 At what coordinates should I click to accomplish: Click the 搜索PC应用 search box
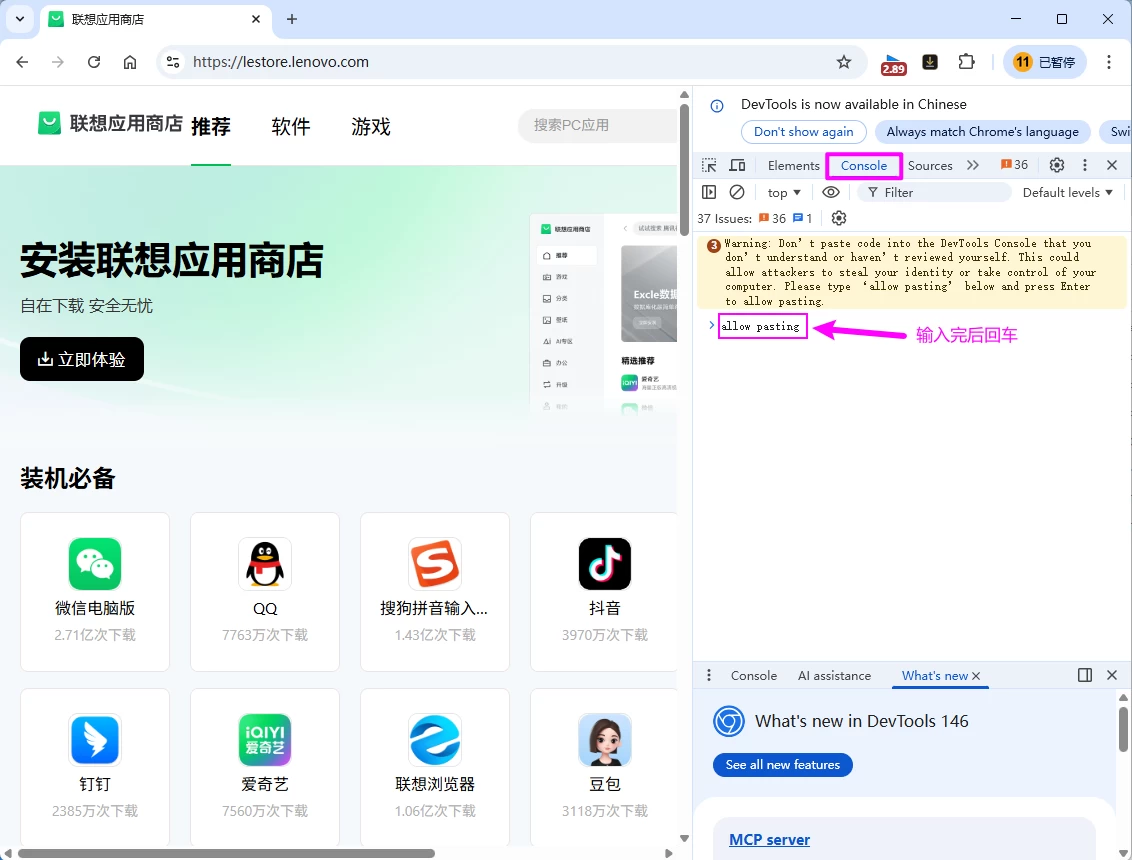tap(598, 125)
